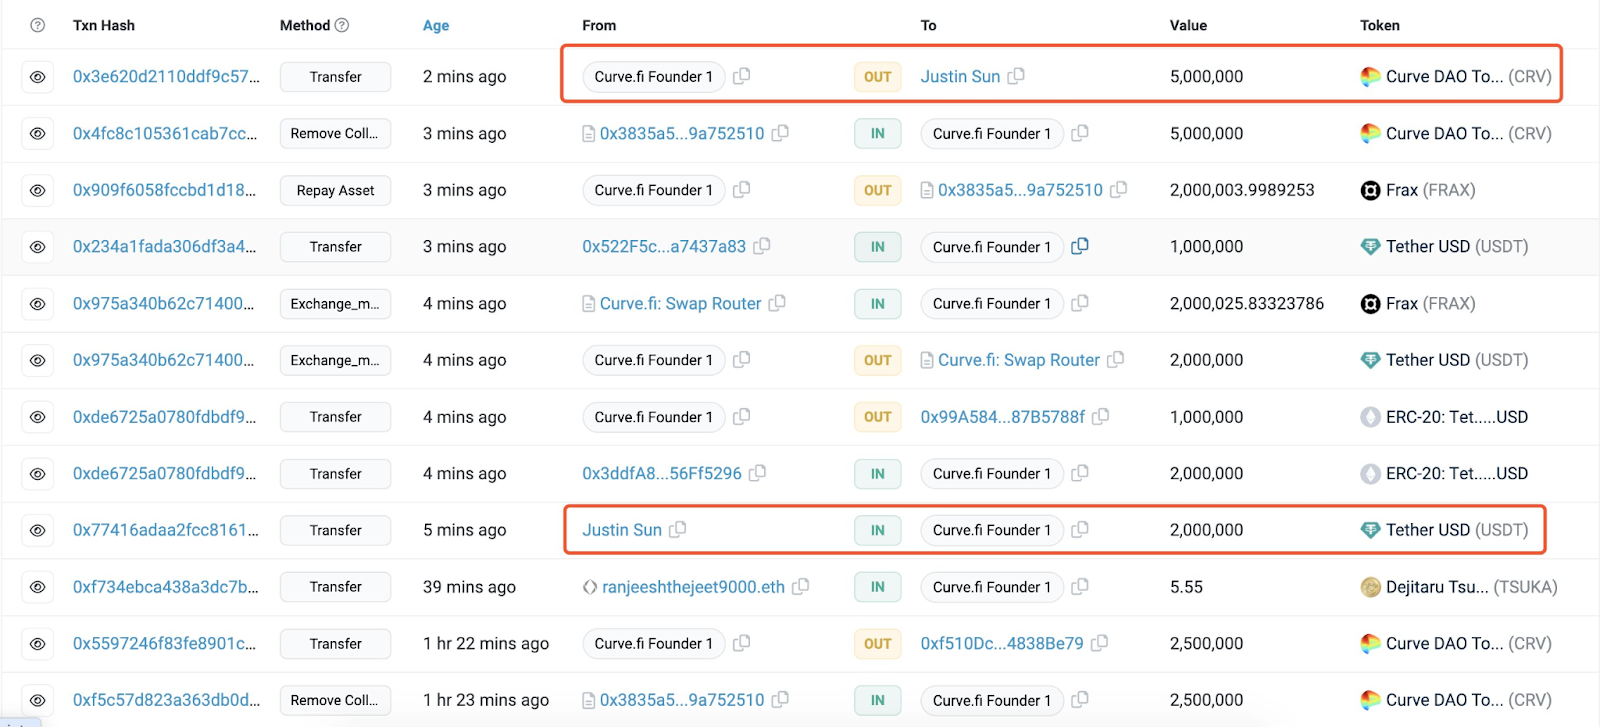1600x727 pixels.
Task: Click the help icon beside the Method header
Action: point(342,25)
